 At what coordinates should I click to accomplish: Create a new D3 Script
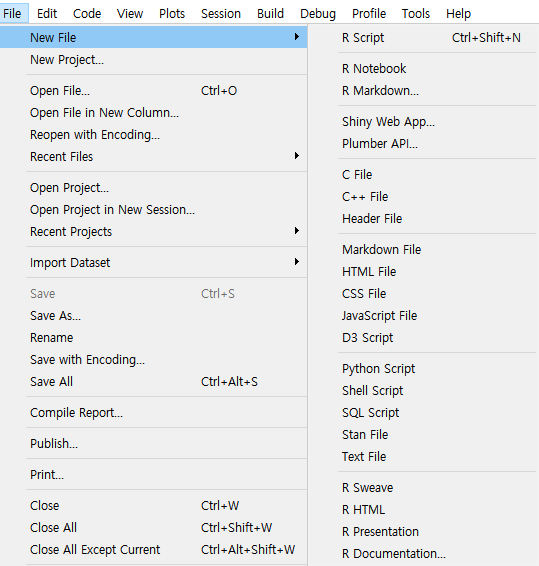click(423, 338)
